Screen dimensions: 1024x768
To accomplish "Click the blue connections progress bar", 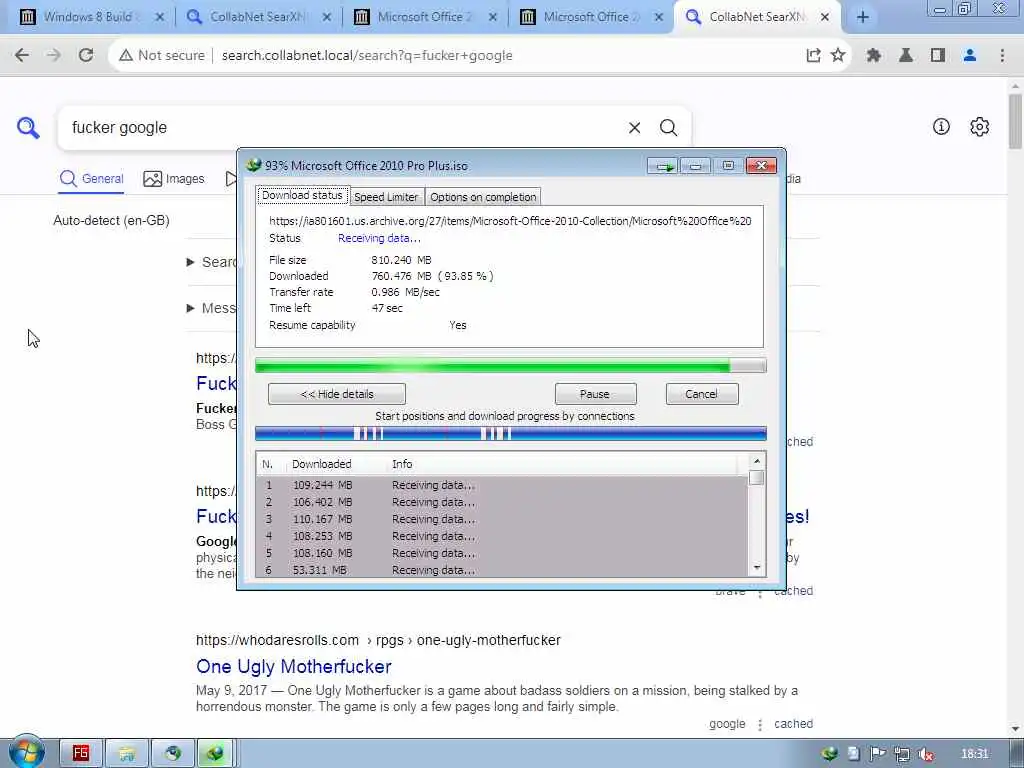I will (511, 434).
